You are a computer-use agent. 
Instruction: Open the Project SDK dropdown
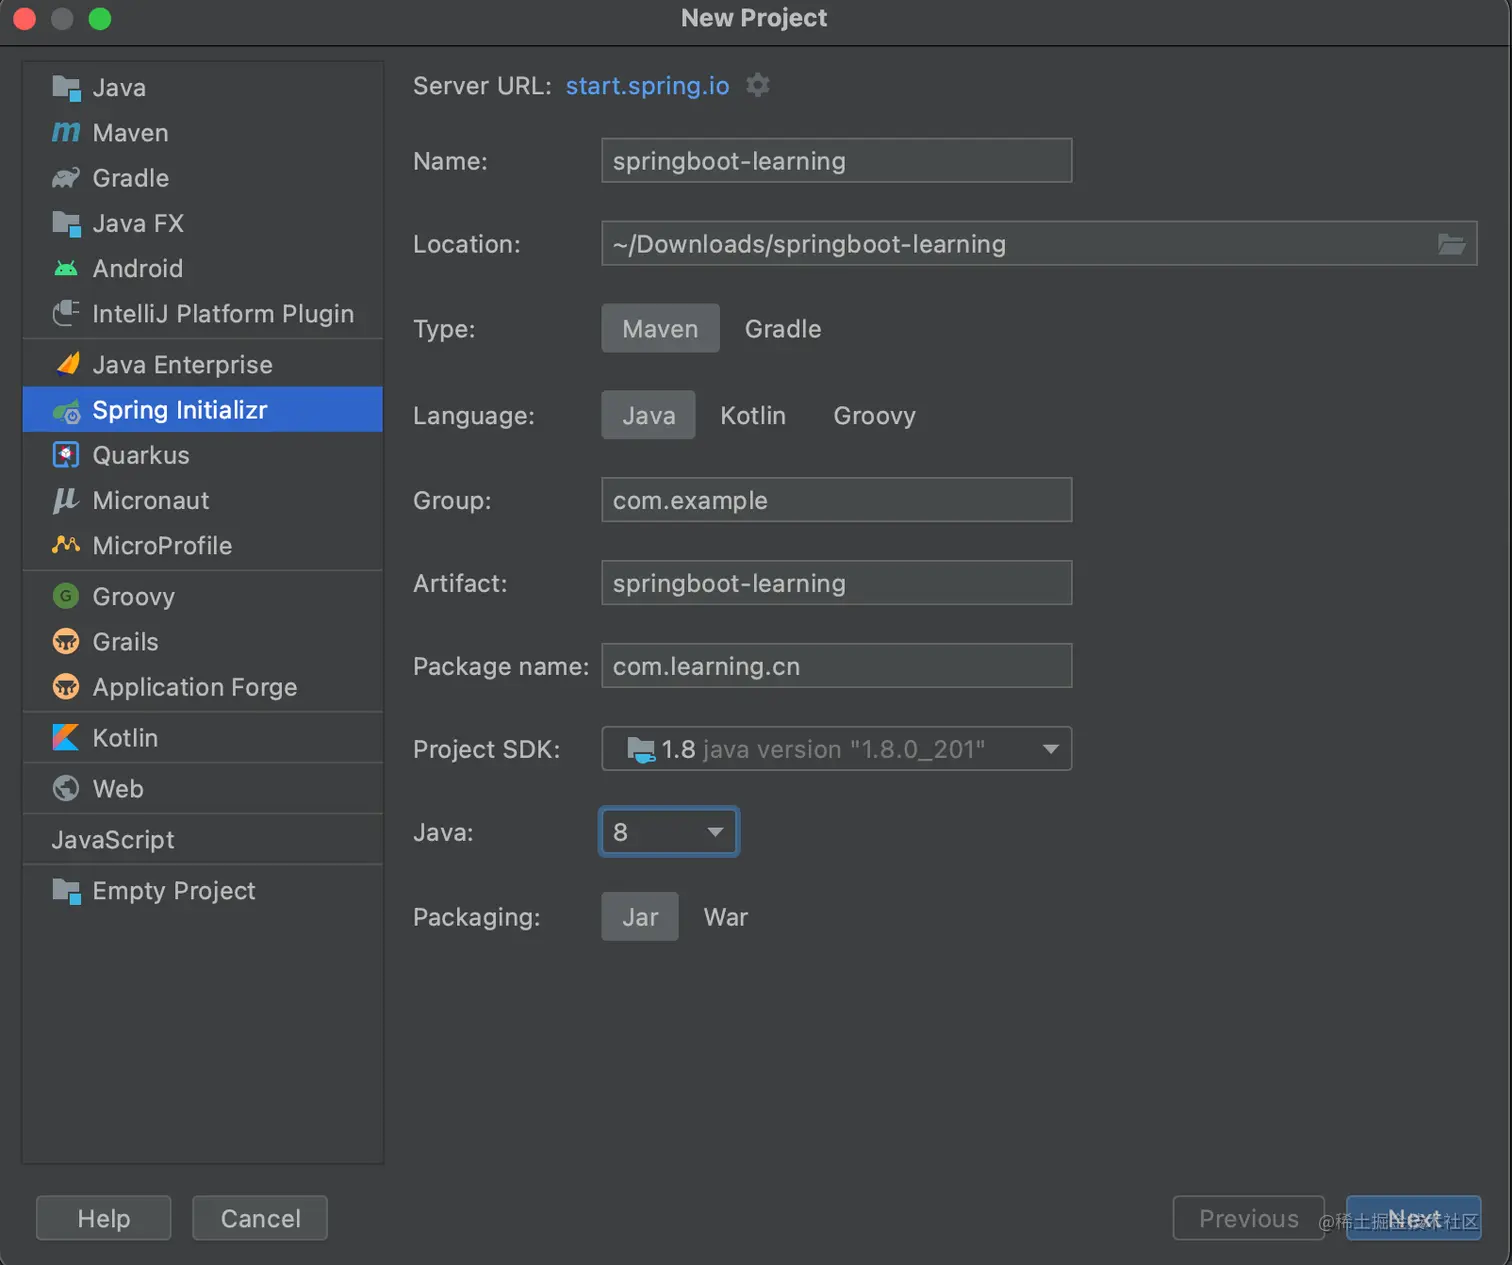tap(837, 749)
